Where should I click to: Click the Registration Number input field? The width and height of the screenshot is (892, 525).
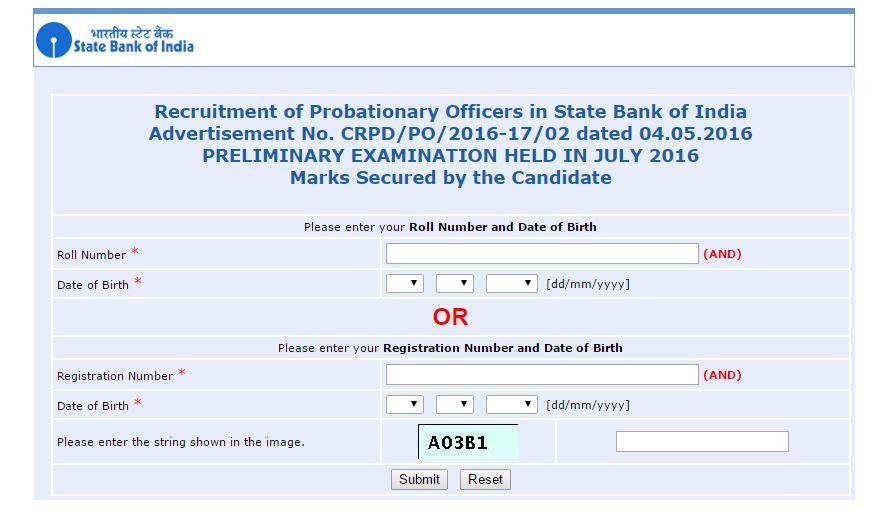(542, 374)
